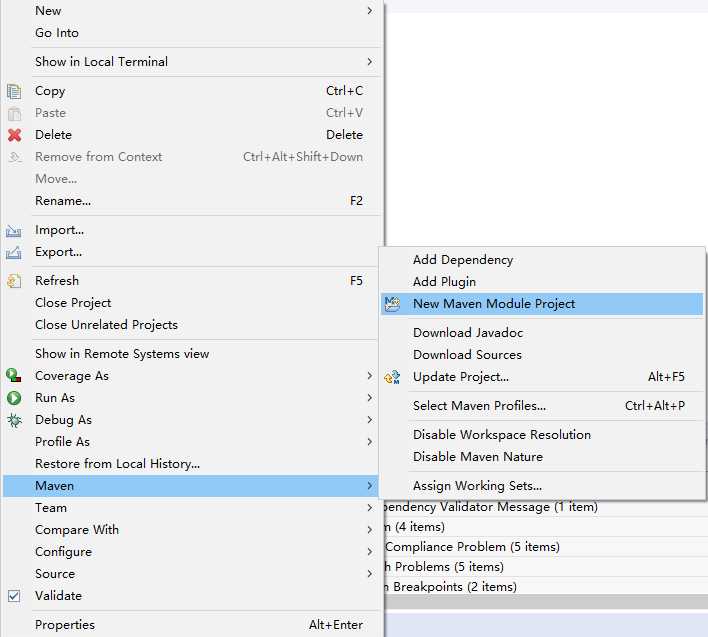Screen dimensions: 708x637
Task: Click the red Delete X icon
Action: tap(14, 135)
